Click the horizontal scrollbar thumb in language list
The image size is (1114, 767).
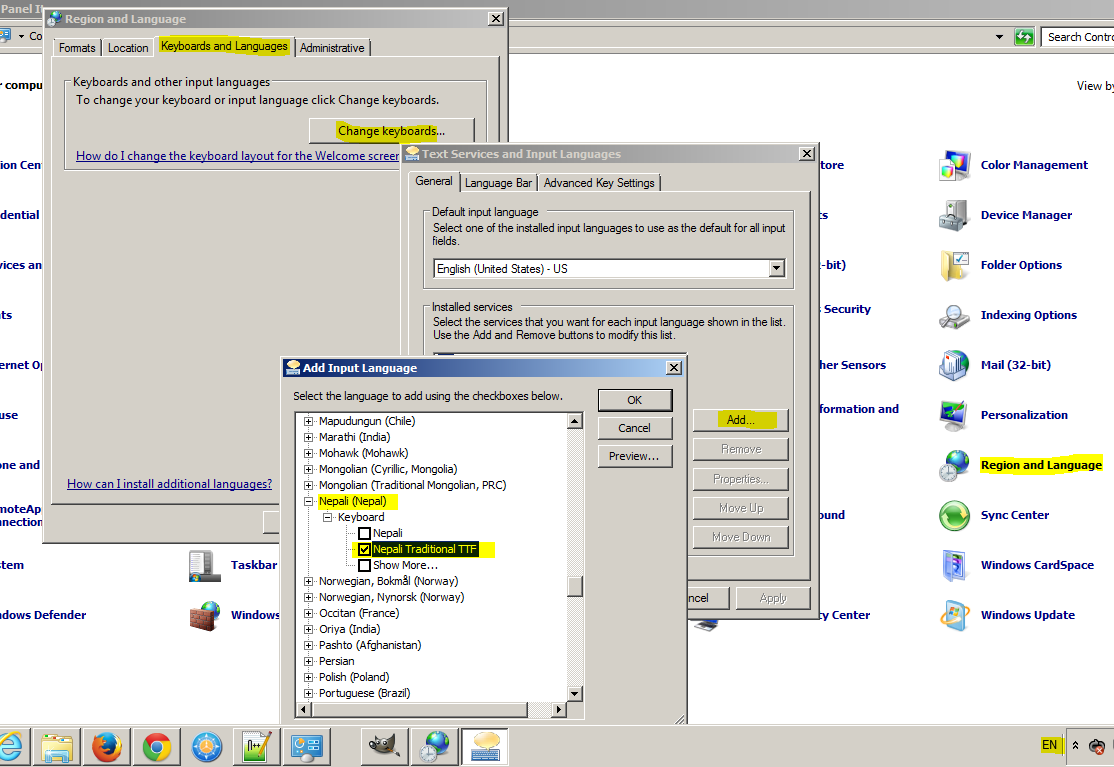[419, 709]
